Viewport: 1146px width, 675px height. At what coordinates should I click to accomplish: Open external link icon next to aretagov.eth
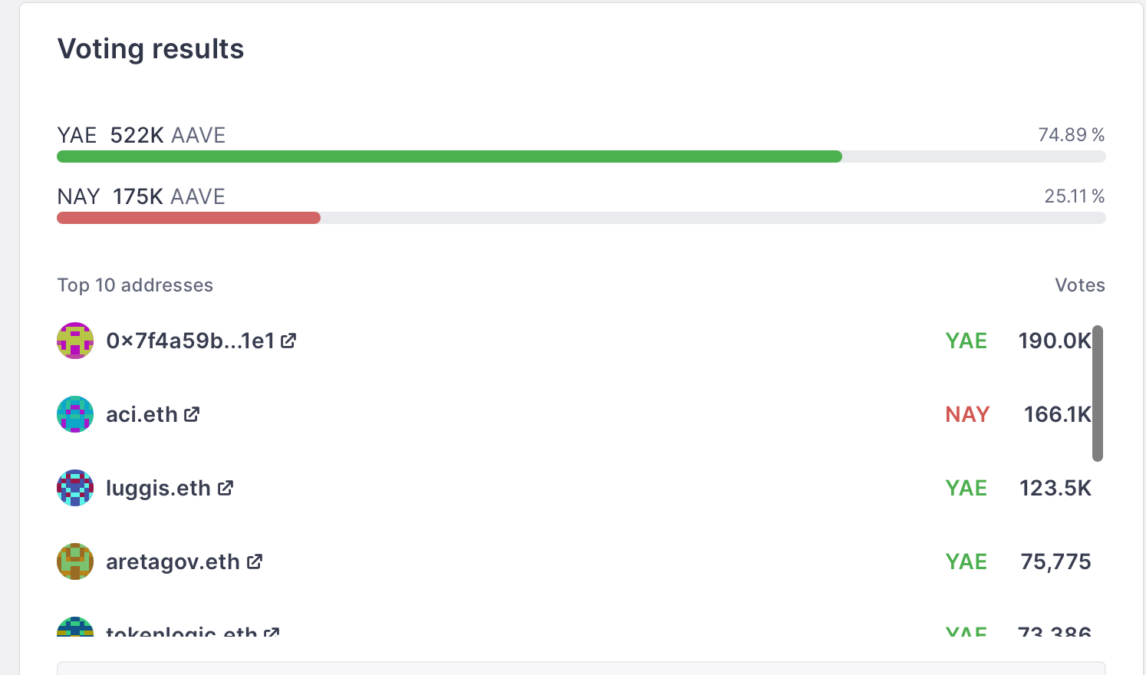255,562
